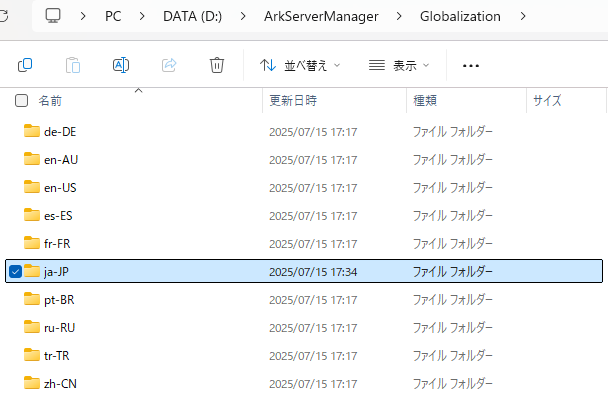Select the ru-RU folder name

click(59, 328)
